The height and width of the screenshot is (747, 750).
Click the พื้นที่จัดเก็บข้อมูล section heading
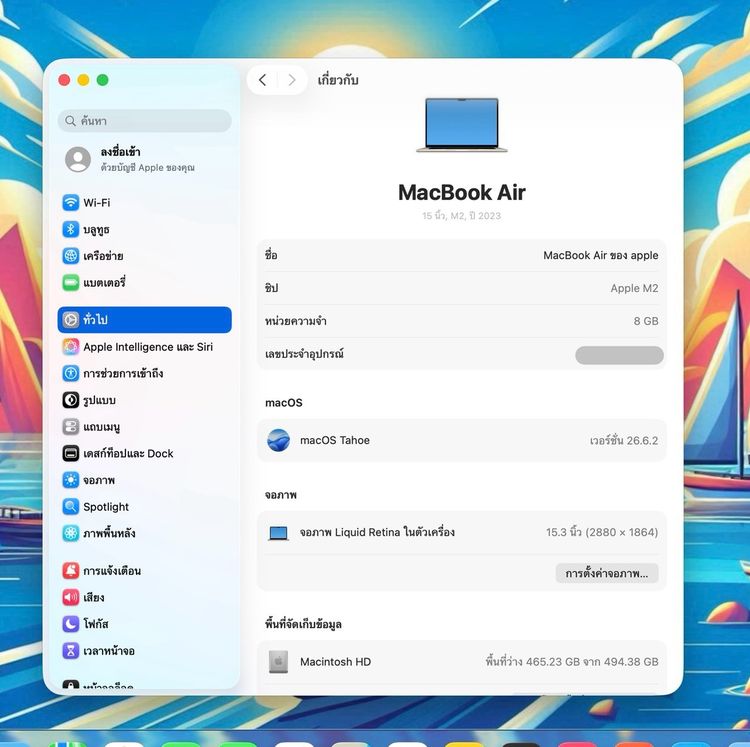tap(303, 624)
